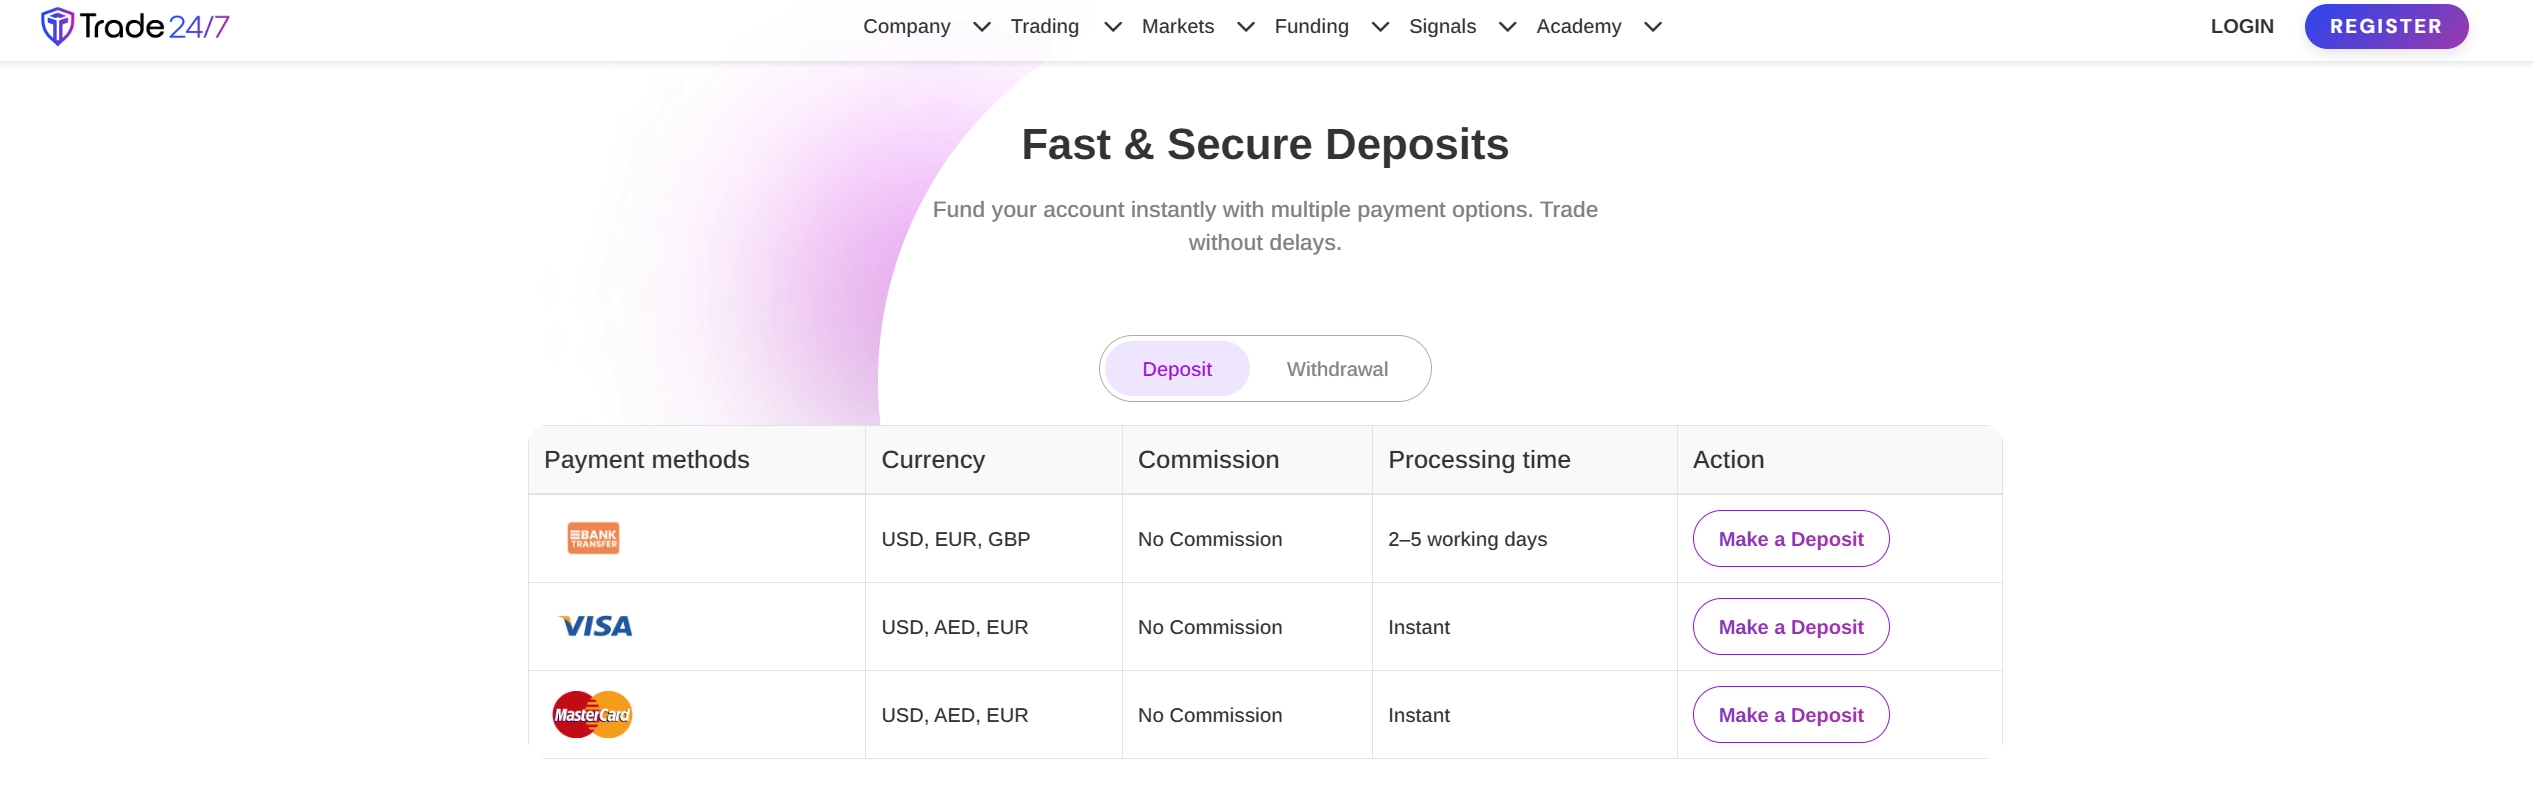Expand the Signals menu chevron
2540x790 pixels.
[x=1508, y=27]
